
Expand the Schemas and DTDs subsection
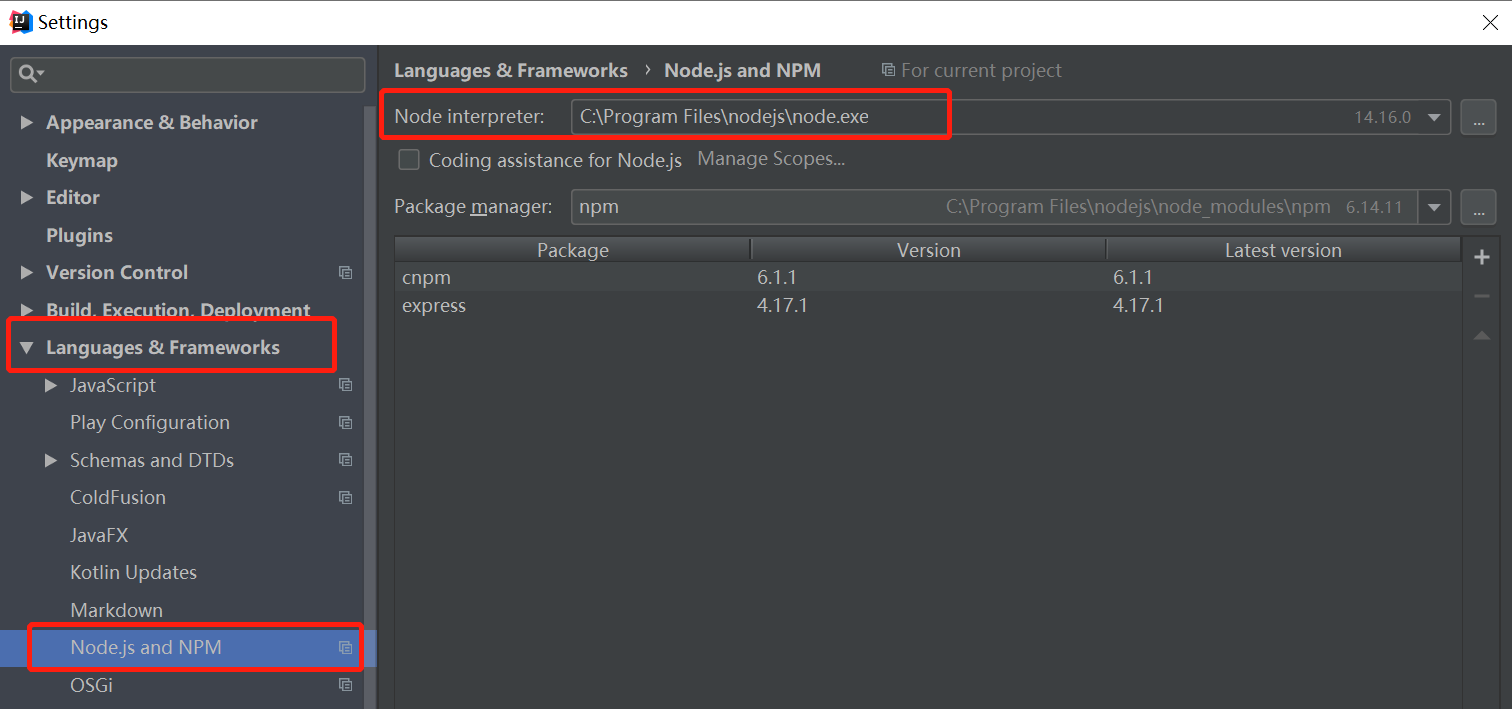tap(51, 460)
